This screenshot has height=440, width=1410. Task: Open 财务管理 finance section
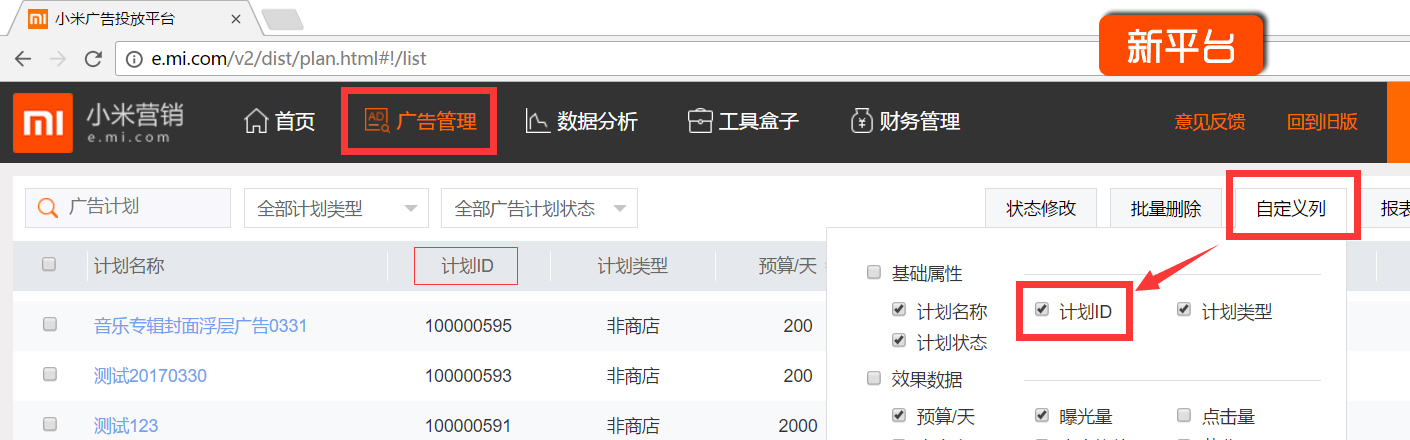(x=904, y=122)
